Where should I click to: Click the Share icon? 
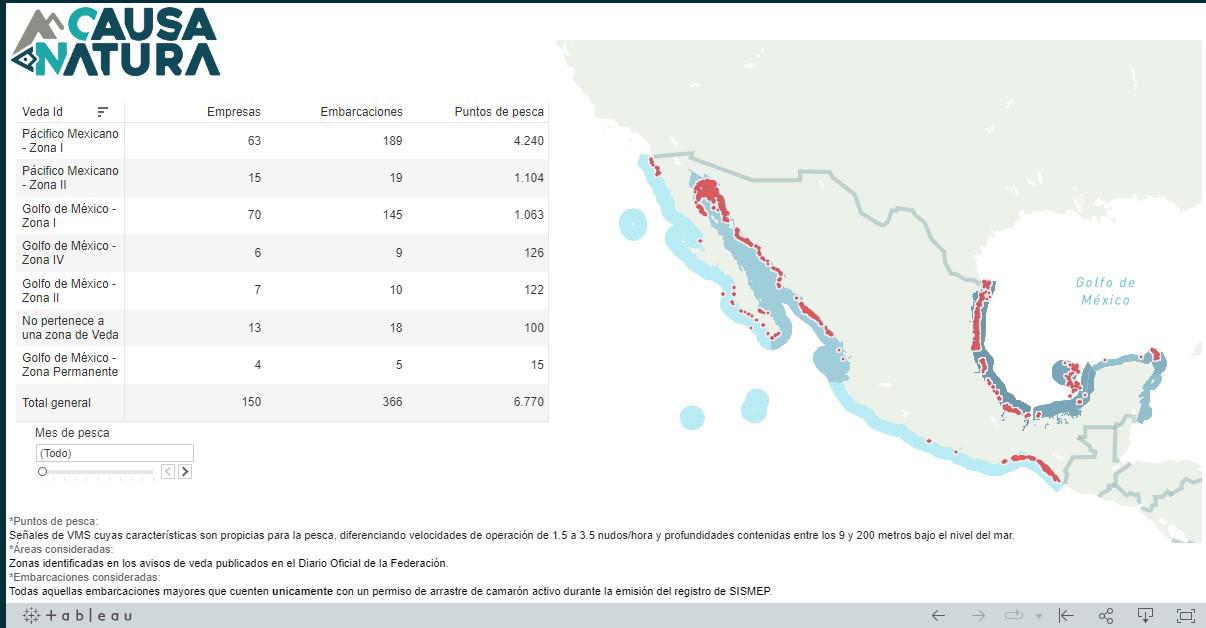tap(1106, 616)
